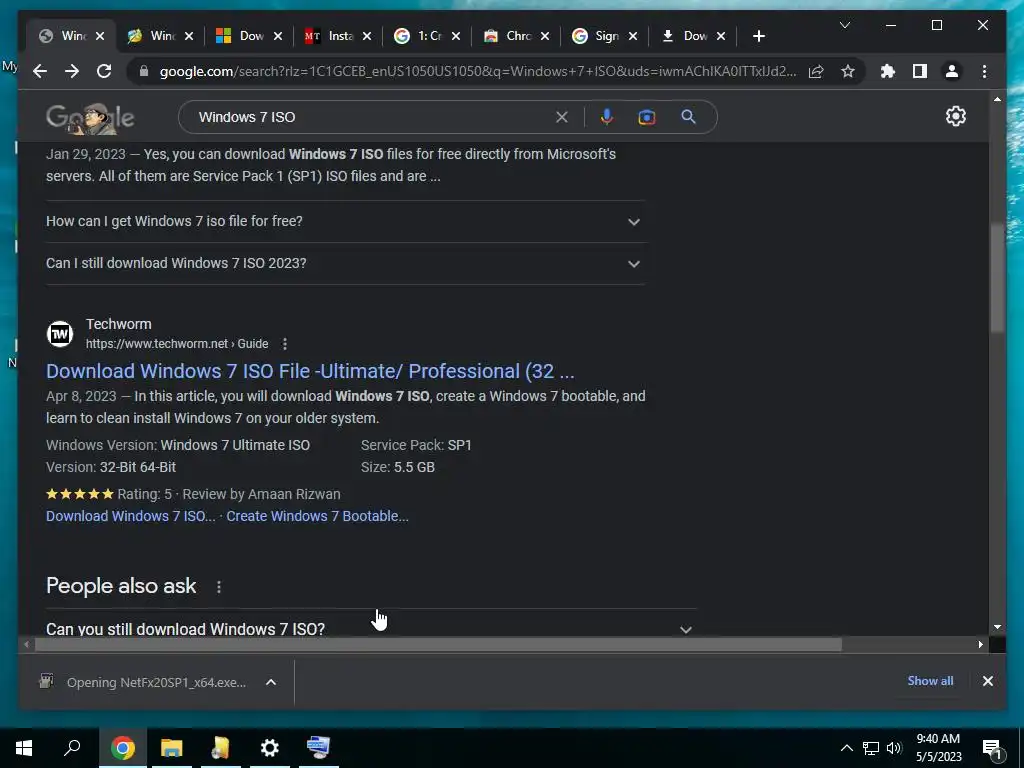Open File Explorer from the taskbar
This screenshot has height=768, width=1024.
click(x=172, y=748)
